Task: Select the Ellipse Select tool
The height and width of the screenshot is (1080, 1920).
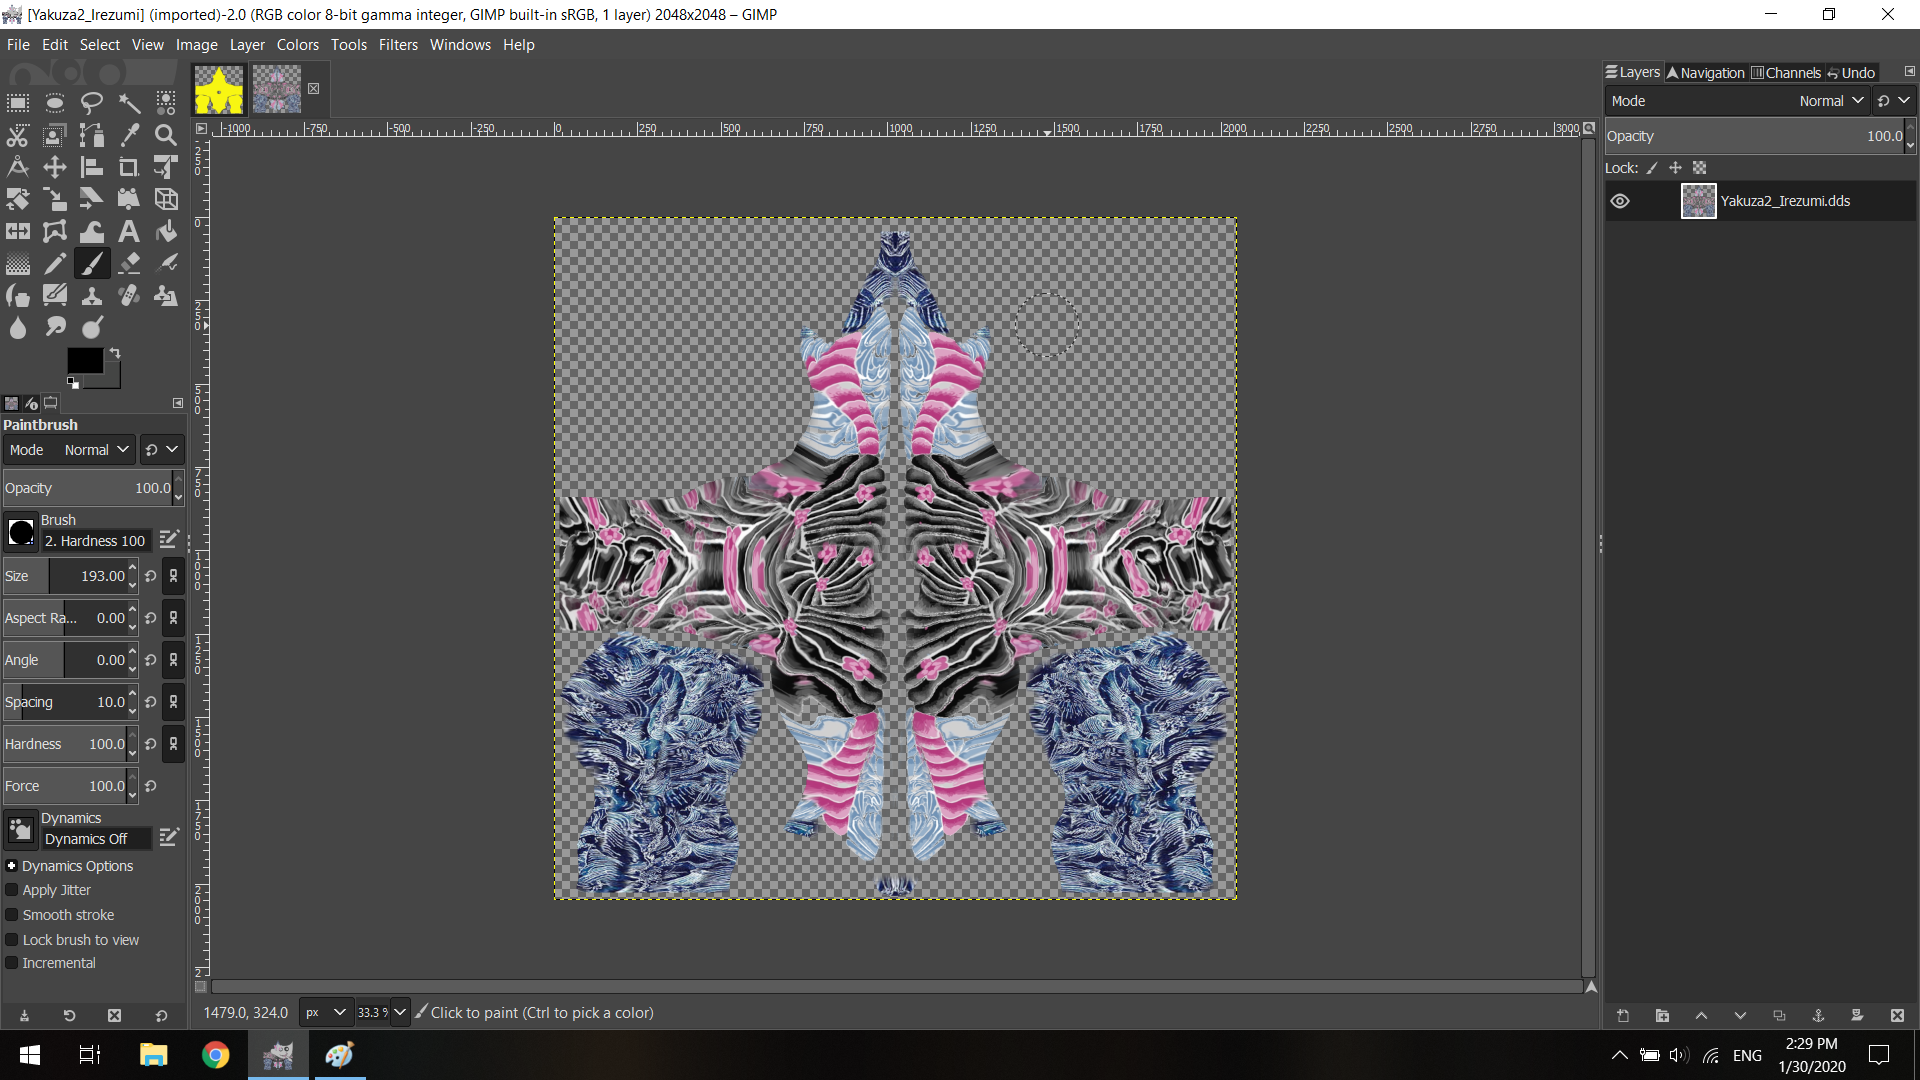Action: (x=55, y=103)
